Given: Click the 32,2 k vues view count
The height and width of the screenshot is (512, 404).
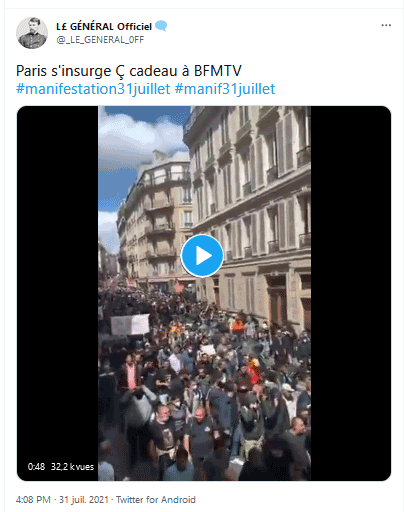Looking at the screenshot, I should click(72, 467).
